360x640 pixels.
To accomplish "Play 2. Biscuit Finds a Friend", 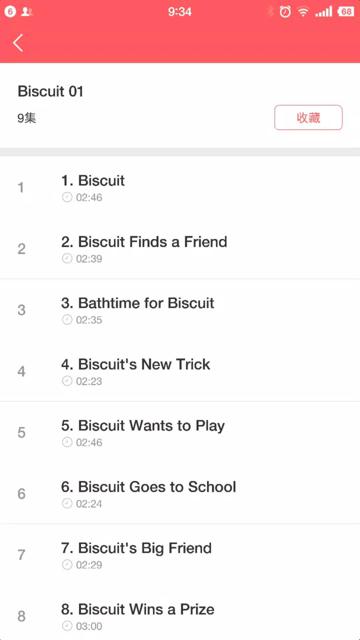I will click(180, 249).
